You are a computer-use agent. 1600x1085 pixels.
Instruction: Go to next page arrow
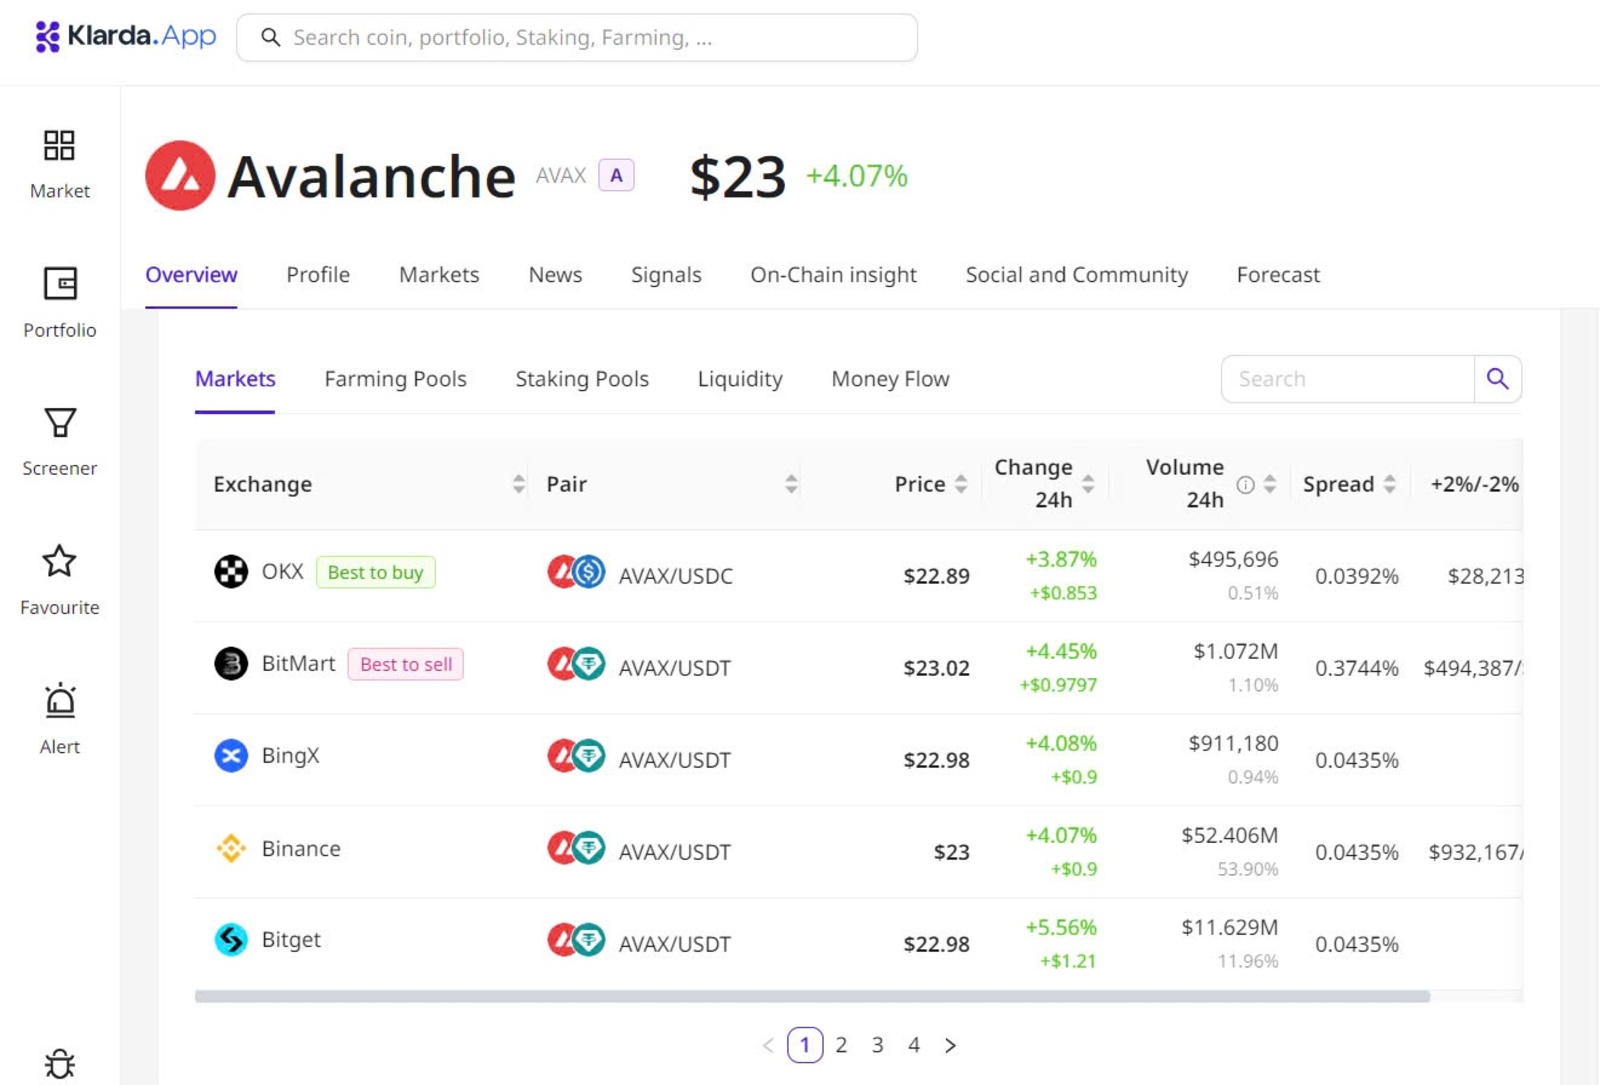pyautogui.click(x=950, y=1045)
